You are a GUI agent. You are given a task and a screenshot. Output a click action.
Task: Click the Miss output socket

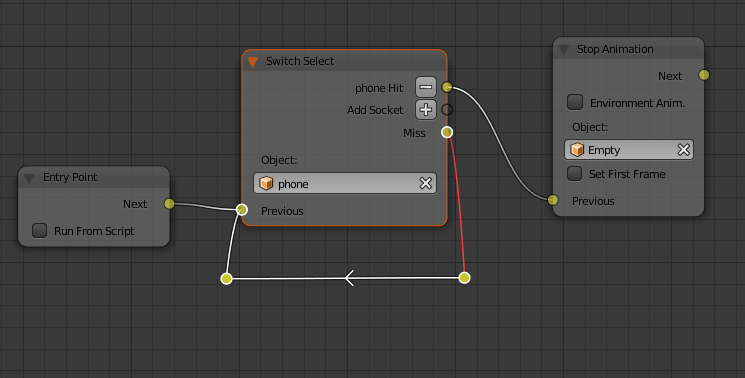pos(447,132)
